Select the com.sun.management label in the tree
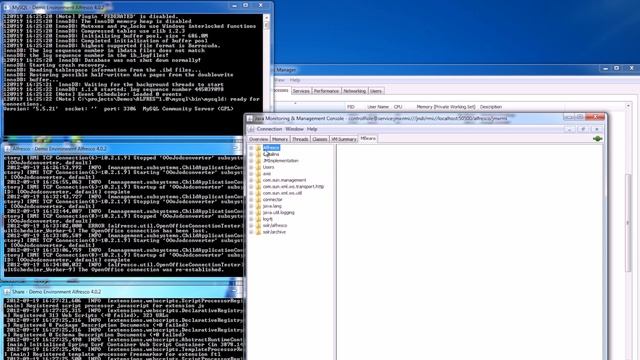The width and height of the screenshot is (640, 360). (284, 180)
